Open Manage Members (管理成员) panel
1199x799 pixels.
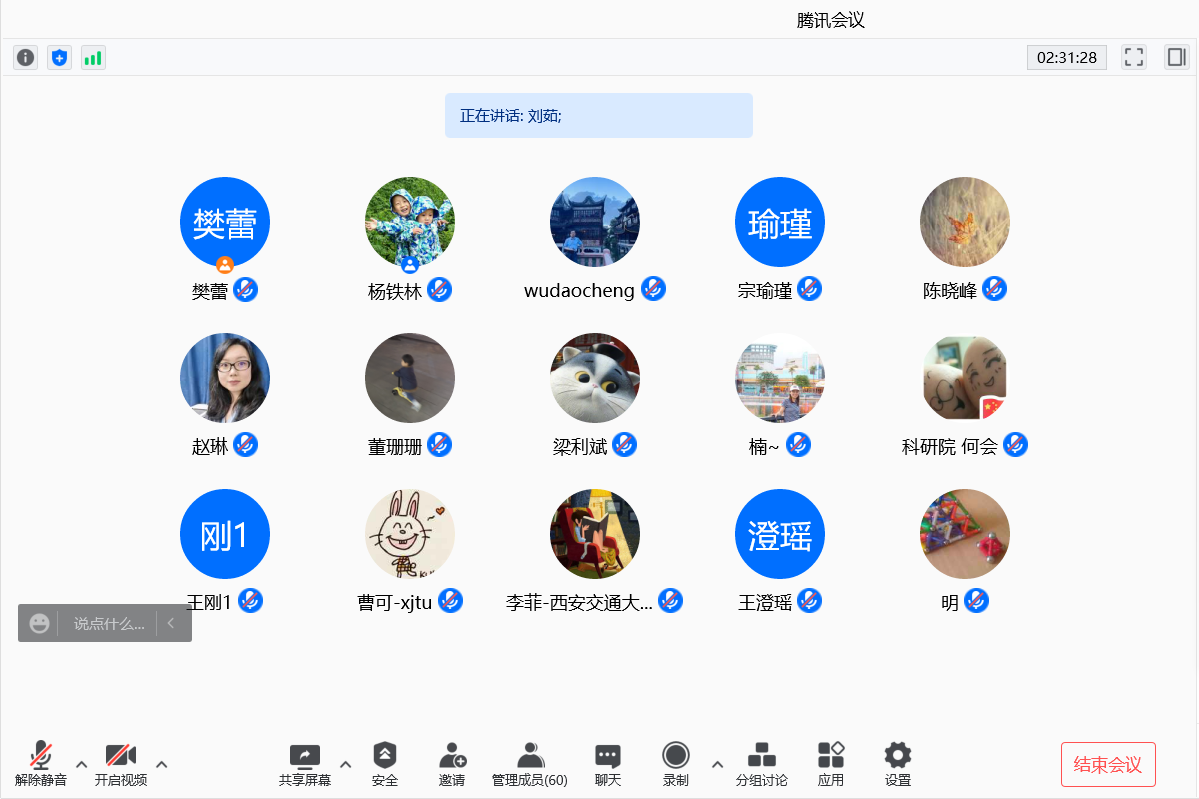530,764
